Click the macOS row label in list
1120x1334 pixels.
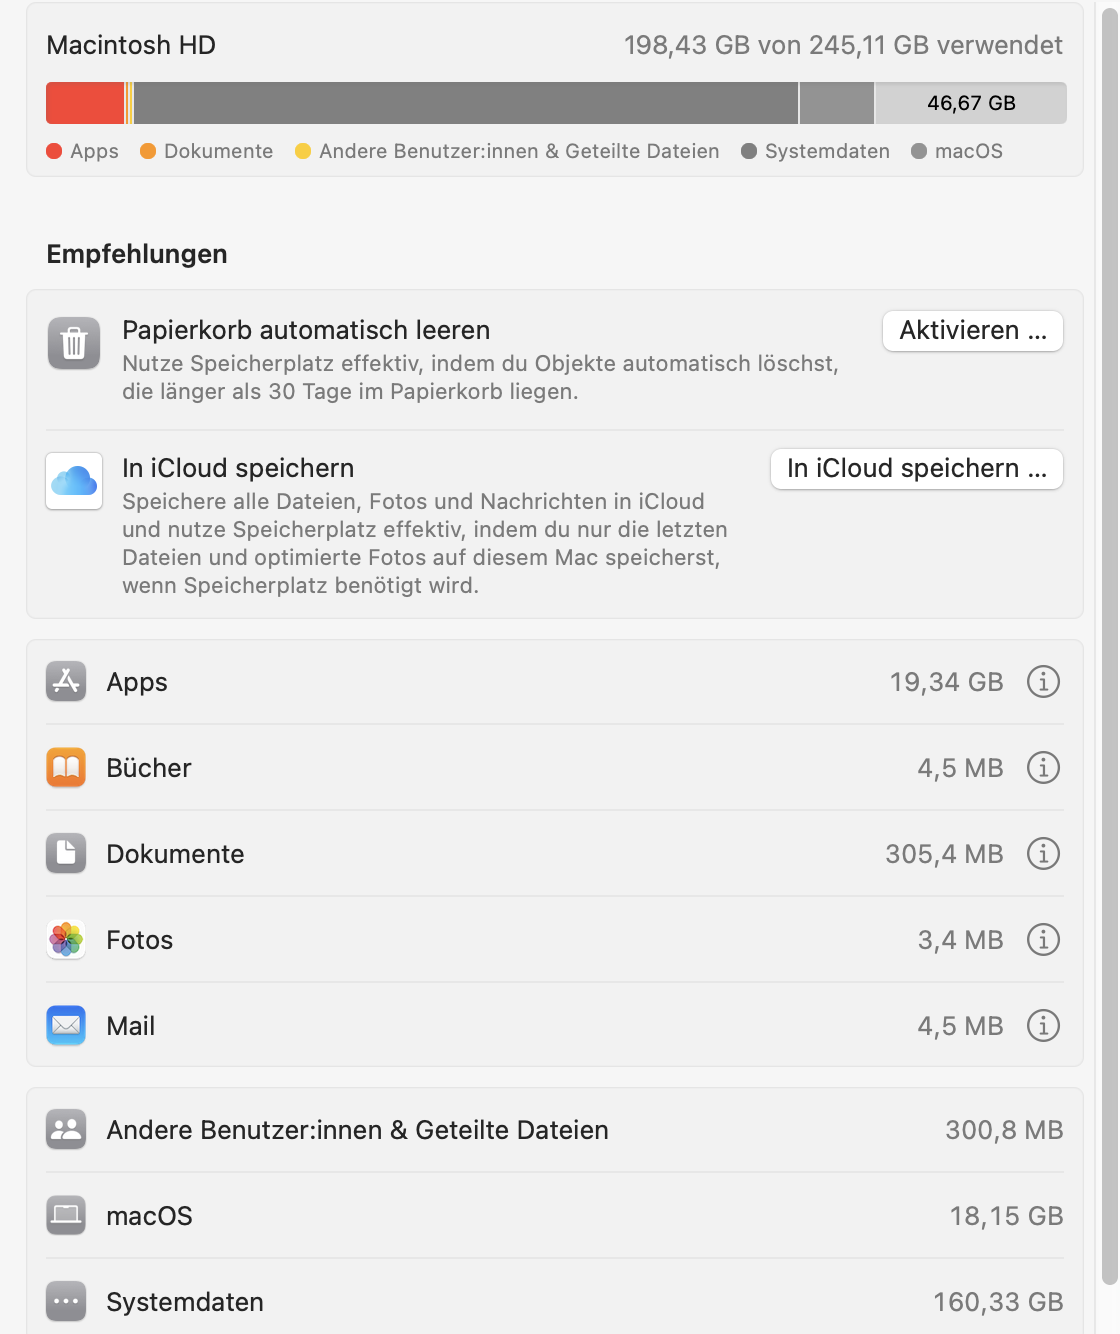(150, 1216)
